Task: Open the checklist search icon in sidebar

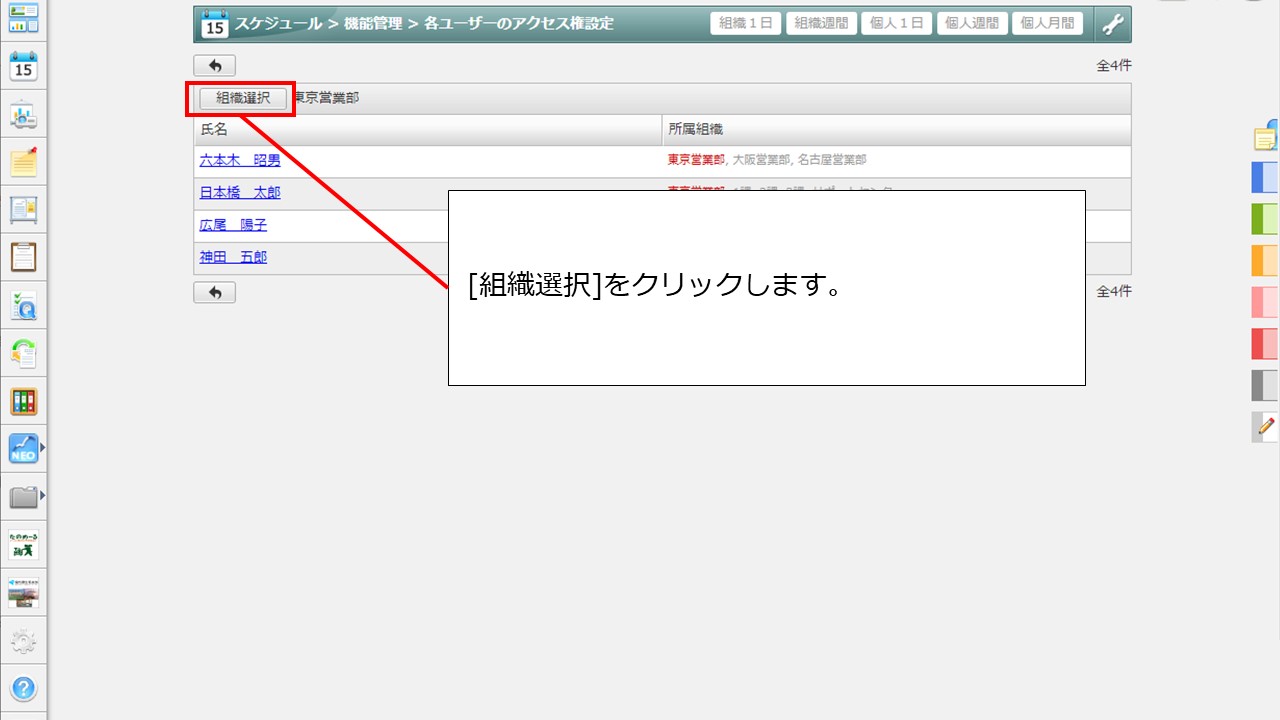Action: tap(23, 306)
